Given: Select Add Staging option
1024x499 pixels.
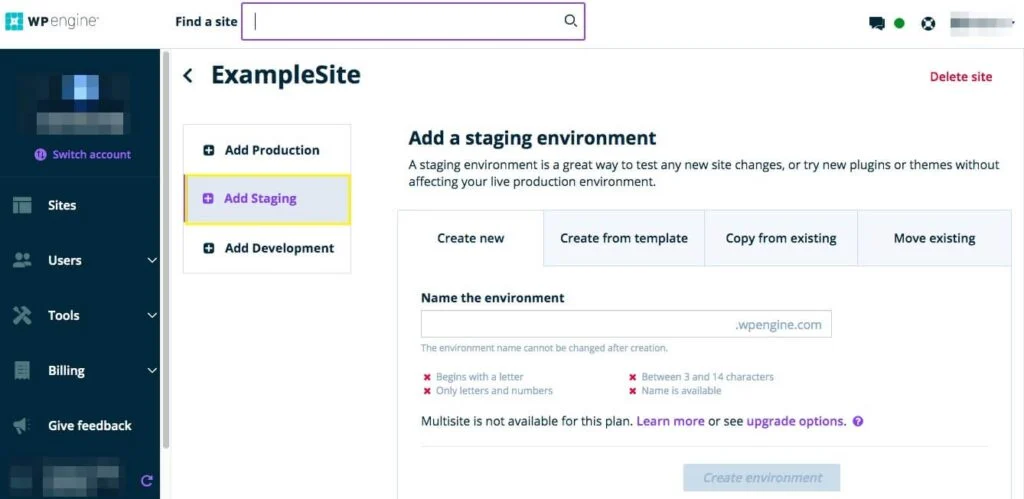Looking at the screenshot, I should (x=267, y=199).
